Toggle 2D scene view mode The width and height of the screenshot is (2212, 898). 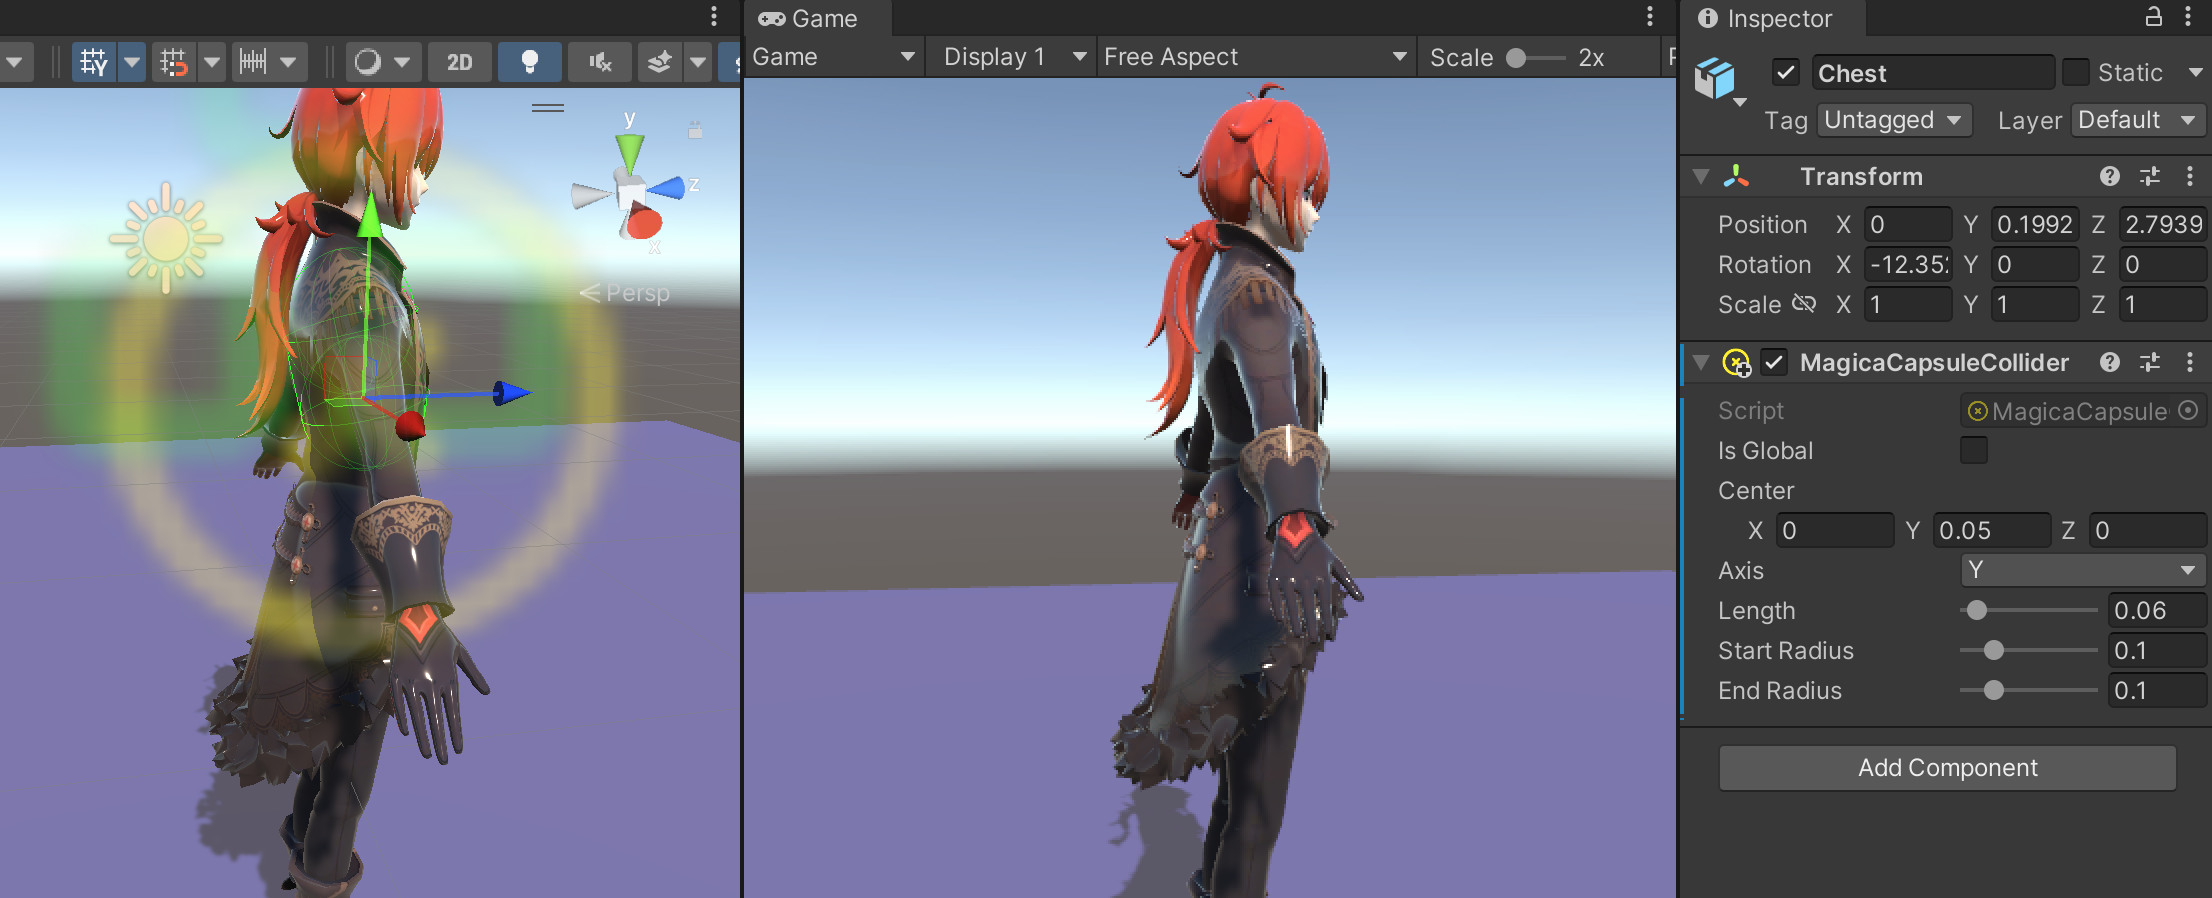(459, 62)
